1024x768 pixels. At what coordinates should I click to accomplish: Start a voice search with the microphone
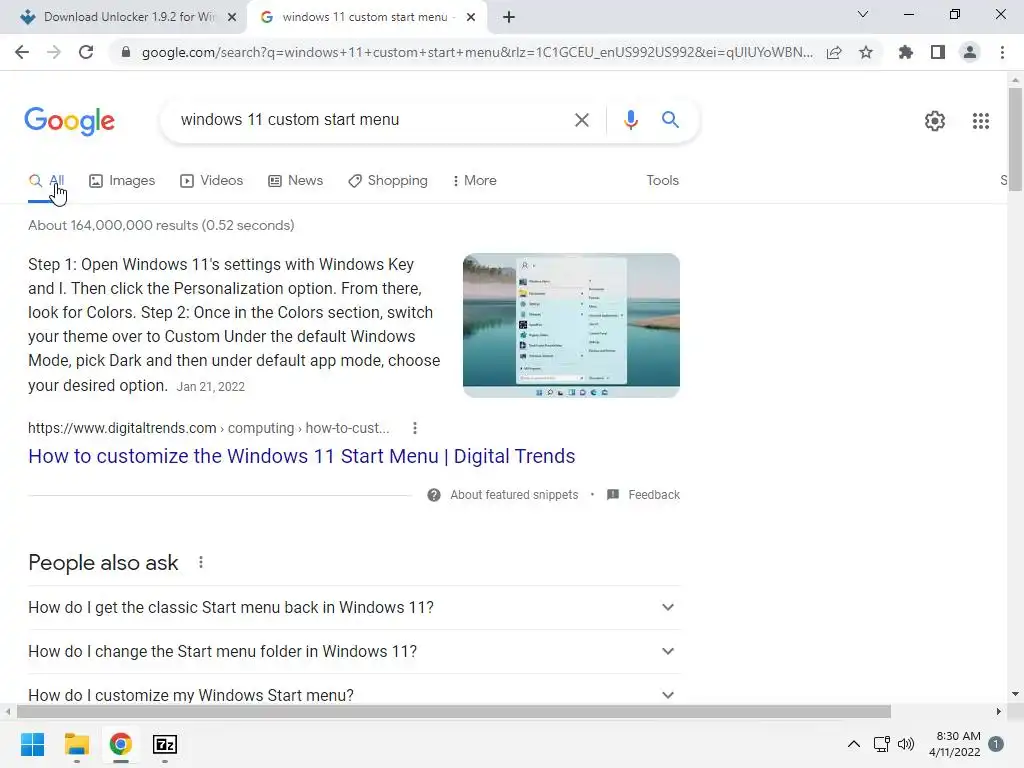click(630, 120)
